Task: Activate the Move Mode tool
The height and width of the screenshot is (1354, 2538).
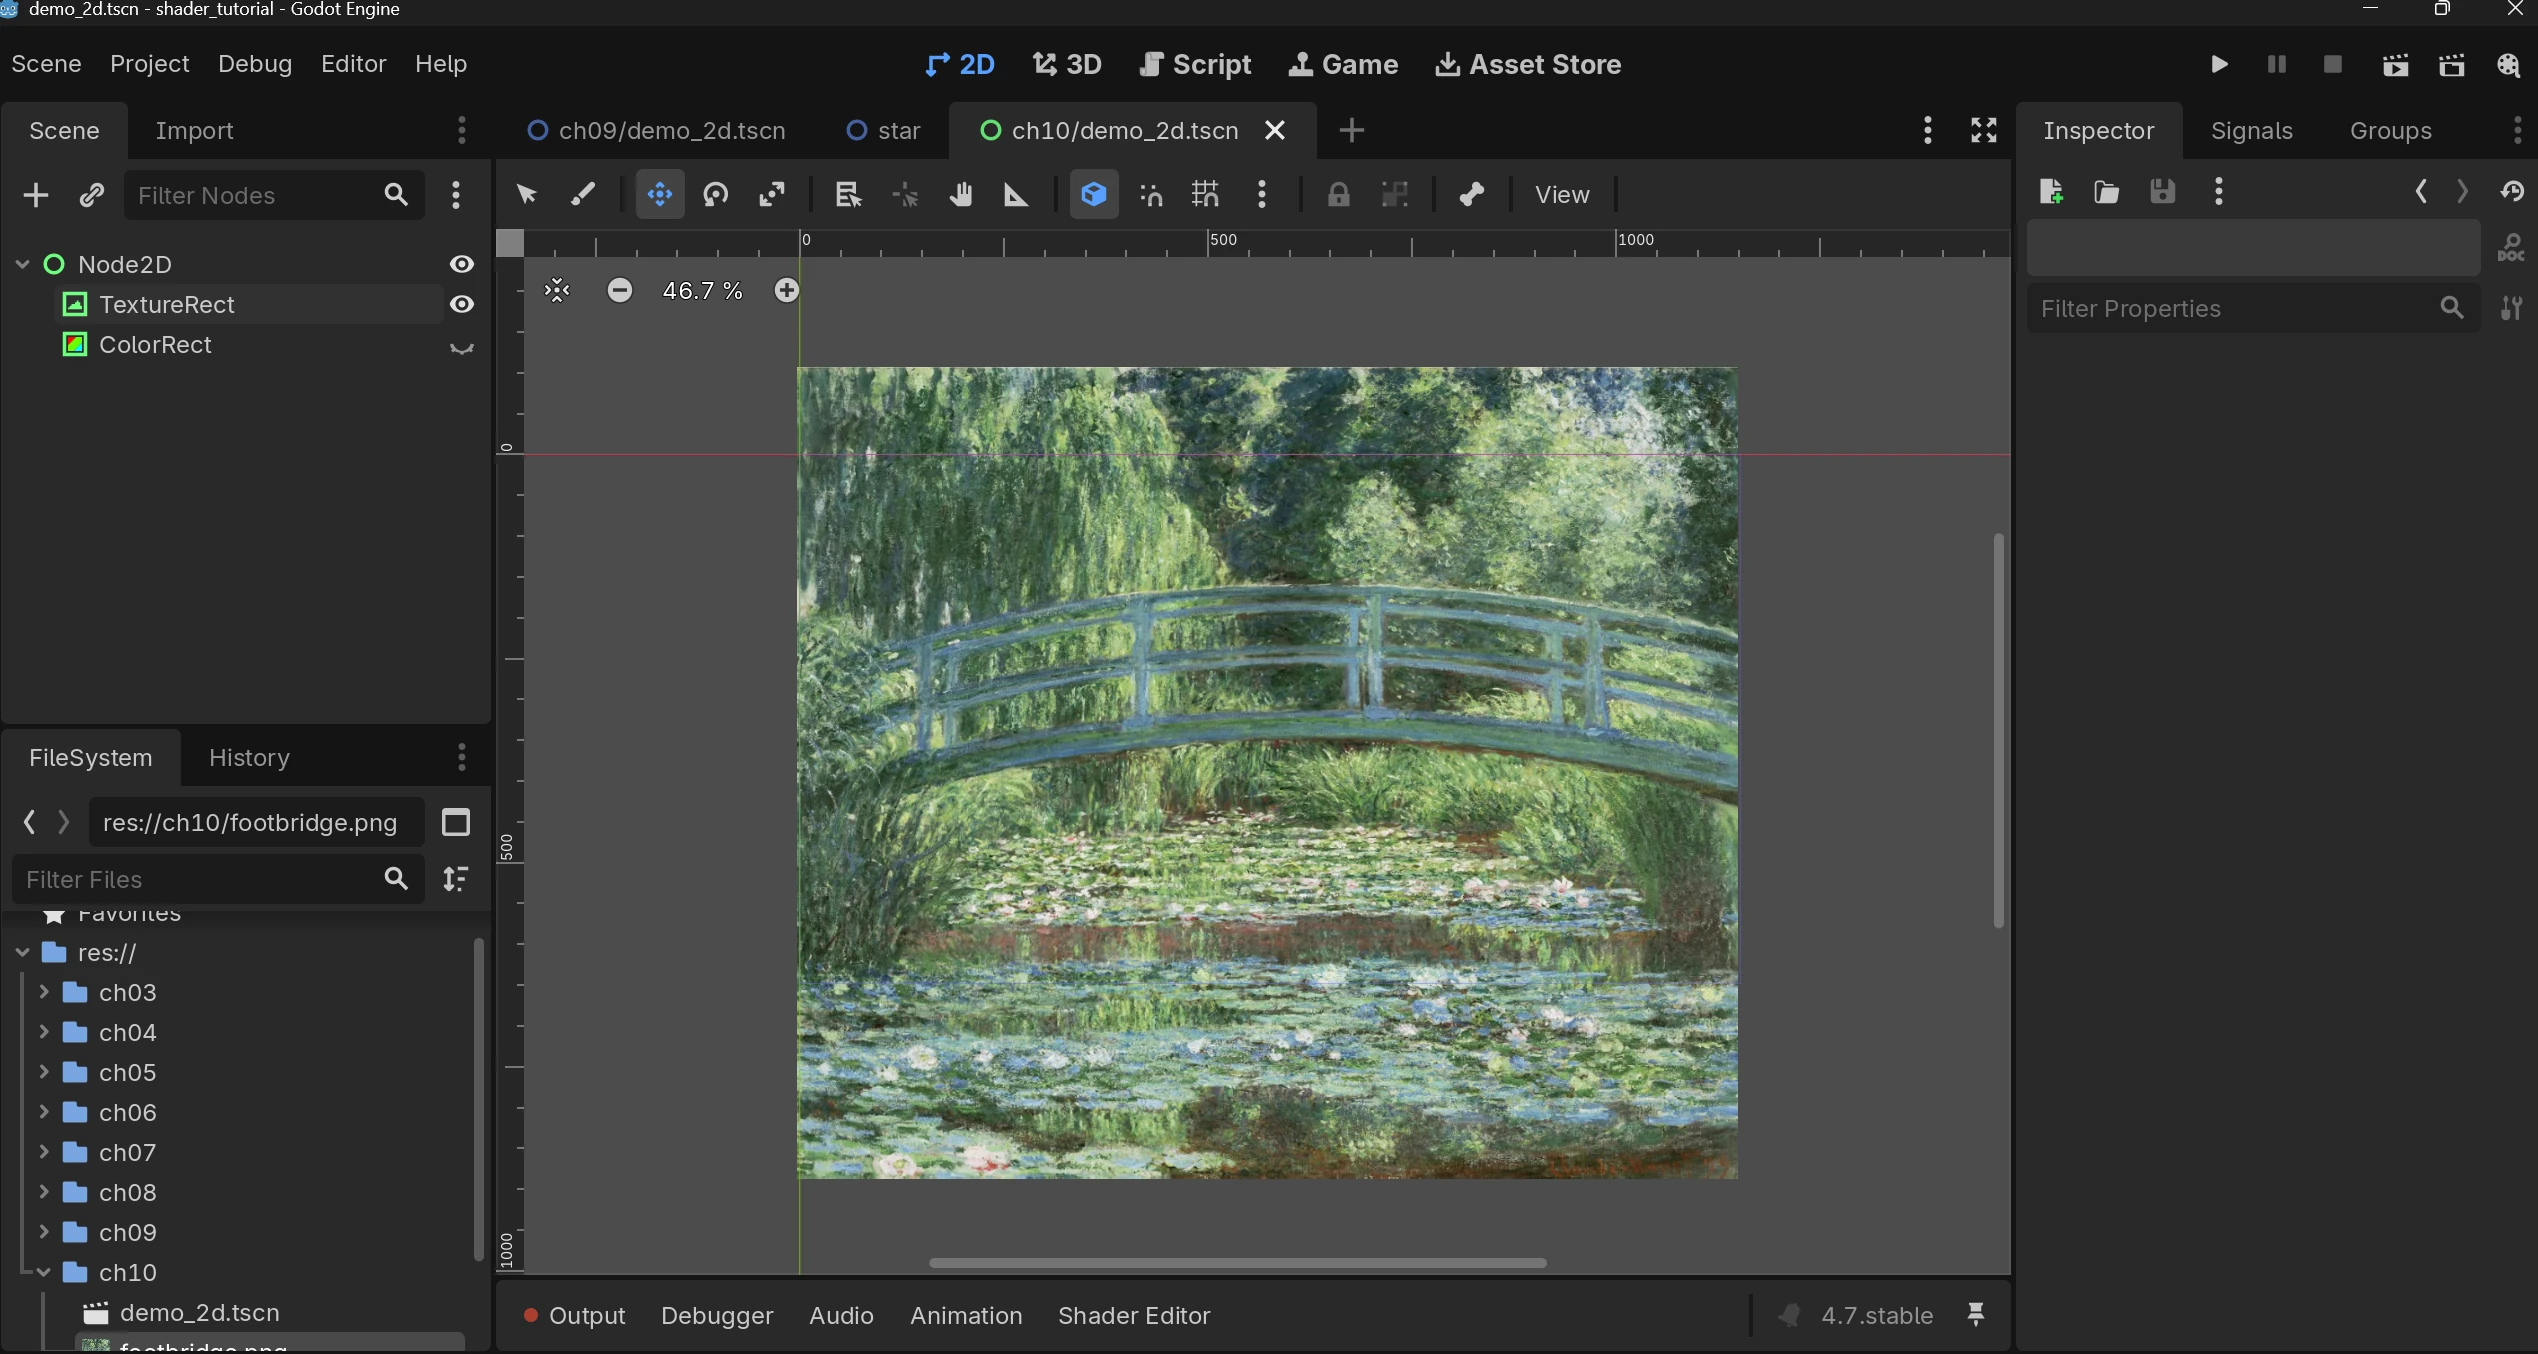Action: pos(660,194)
